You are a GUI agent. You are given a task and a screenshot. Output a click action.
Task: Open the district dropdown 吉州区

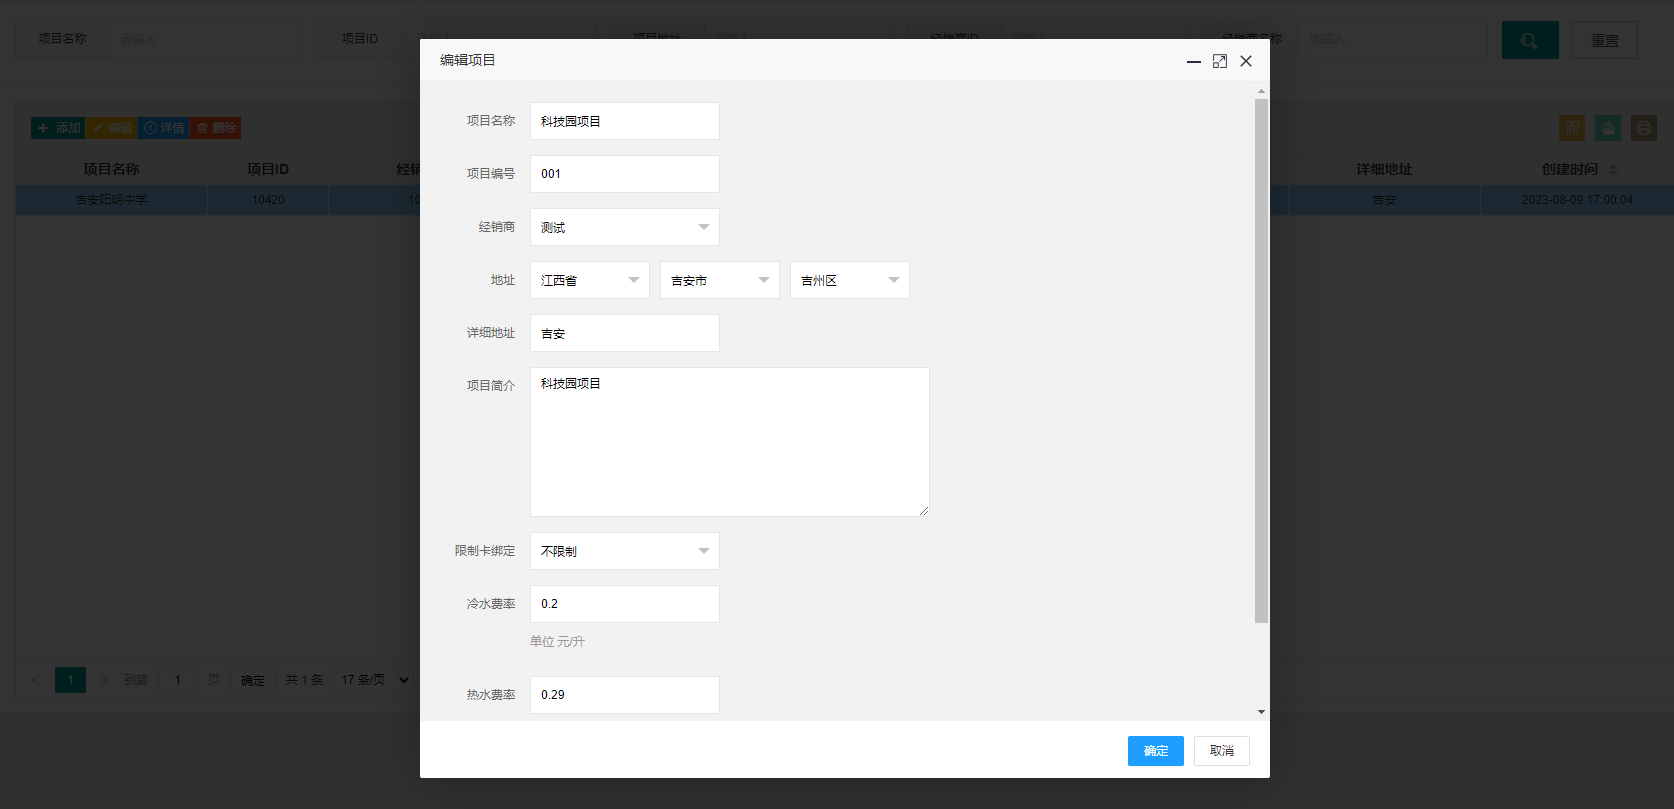coord(850,280)
